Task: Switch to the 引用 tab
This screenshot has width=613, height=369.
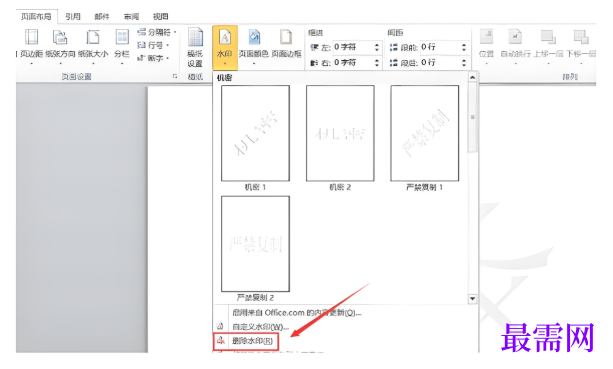Action: tap(73, 16)
